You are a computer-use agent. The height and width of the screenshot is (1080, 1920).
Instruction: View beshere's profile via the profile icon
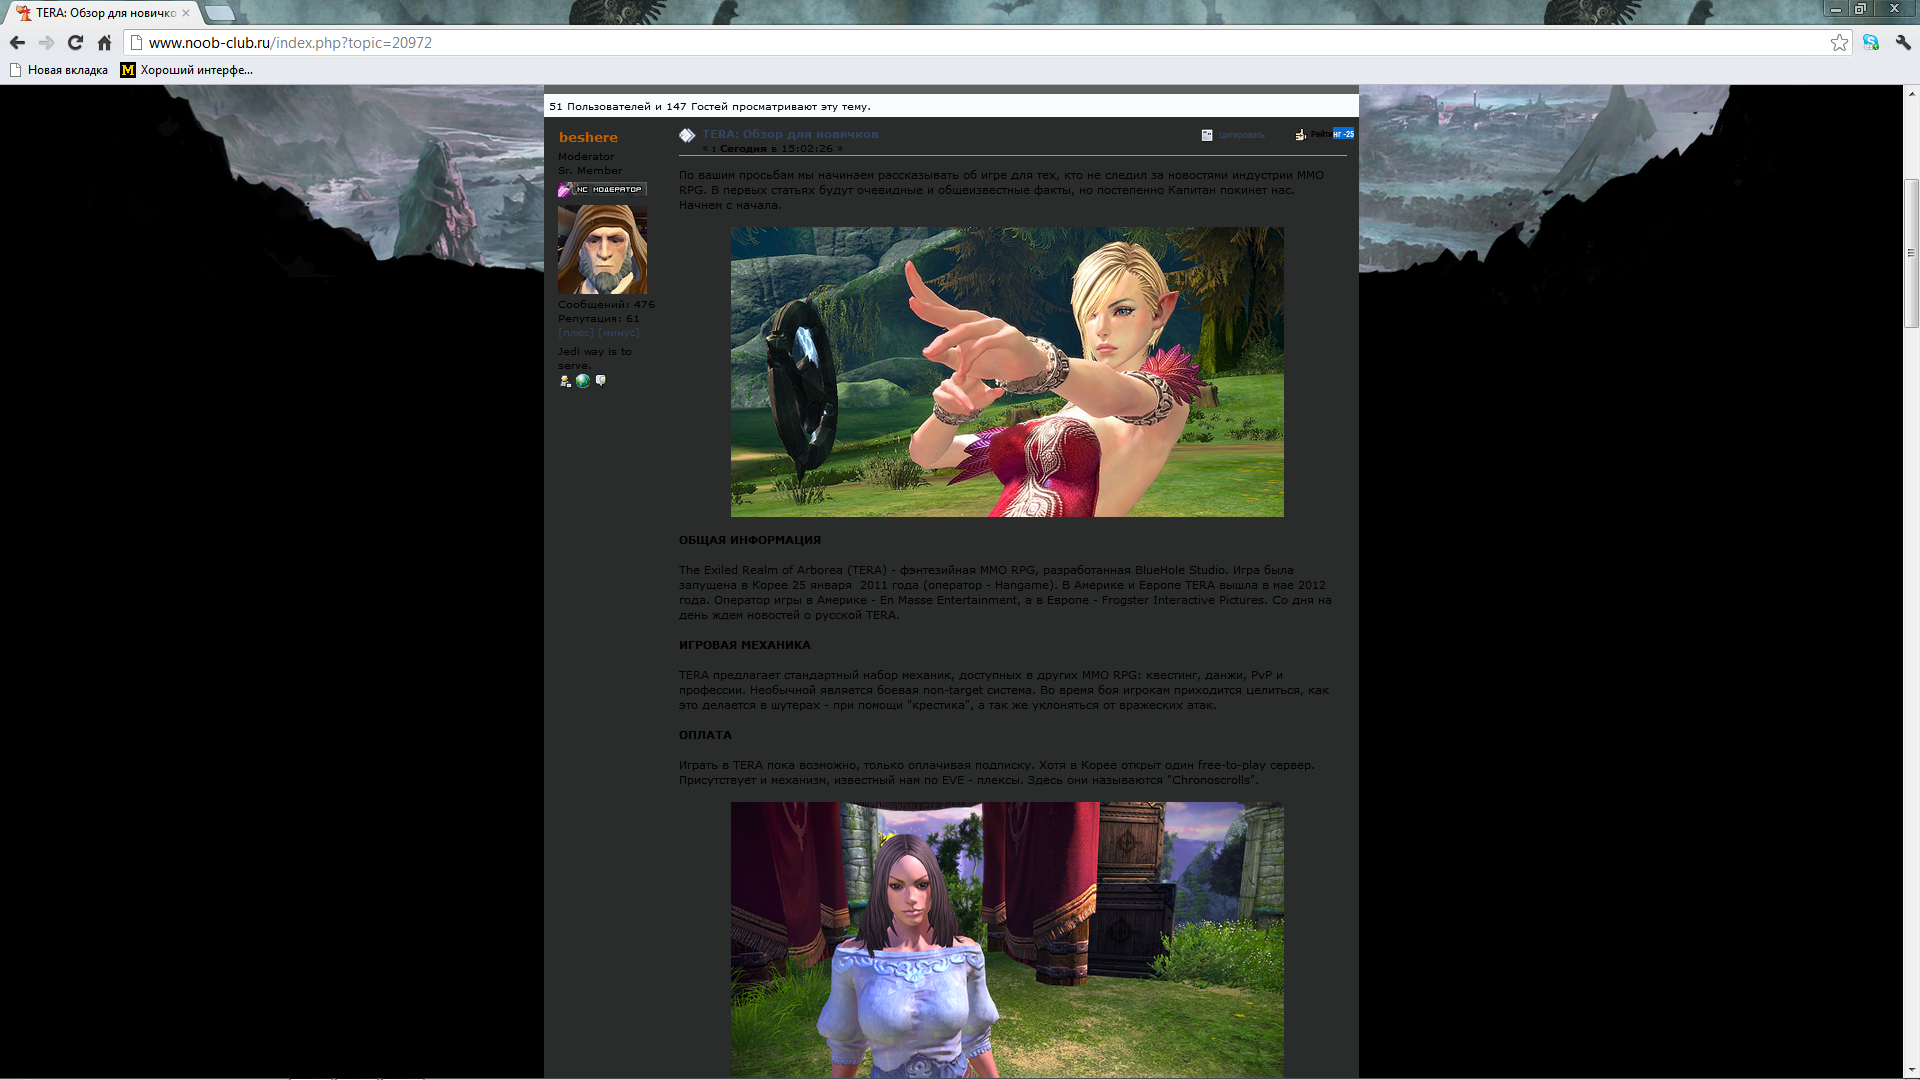pyautogui.click(x=565, y=381)
